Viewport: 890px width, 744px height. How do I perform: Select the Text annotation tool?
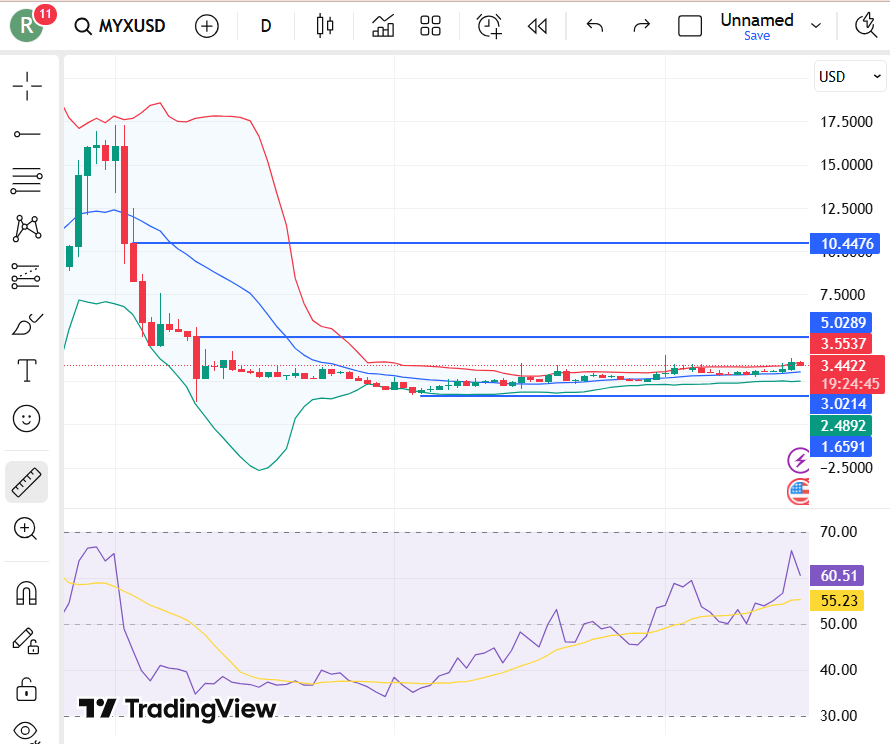point(27,370)
